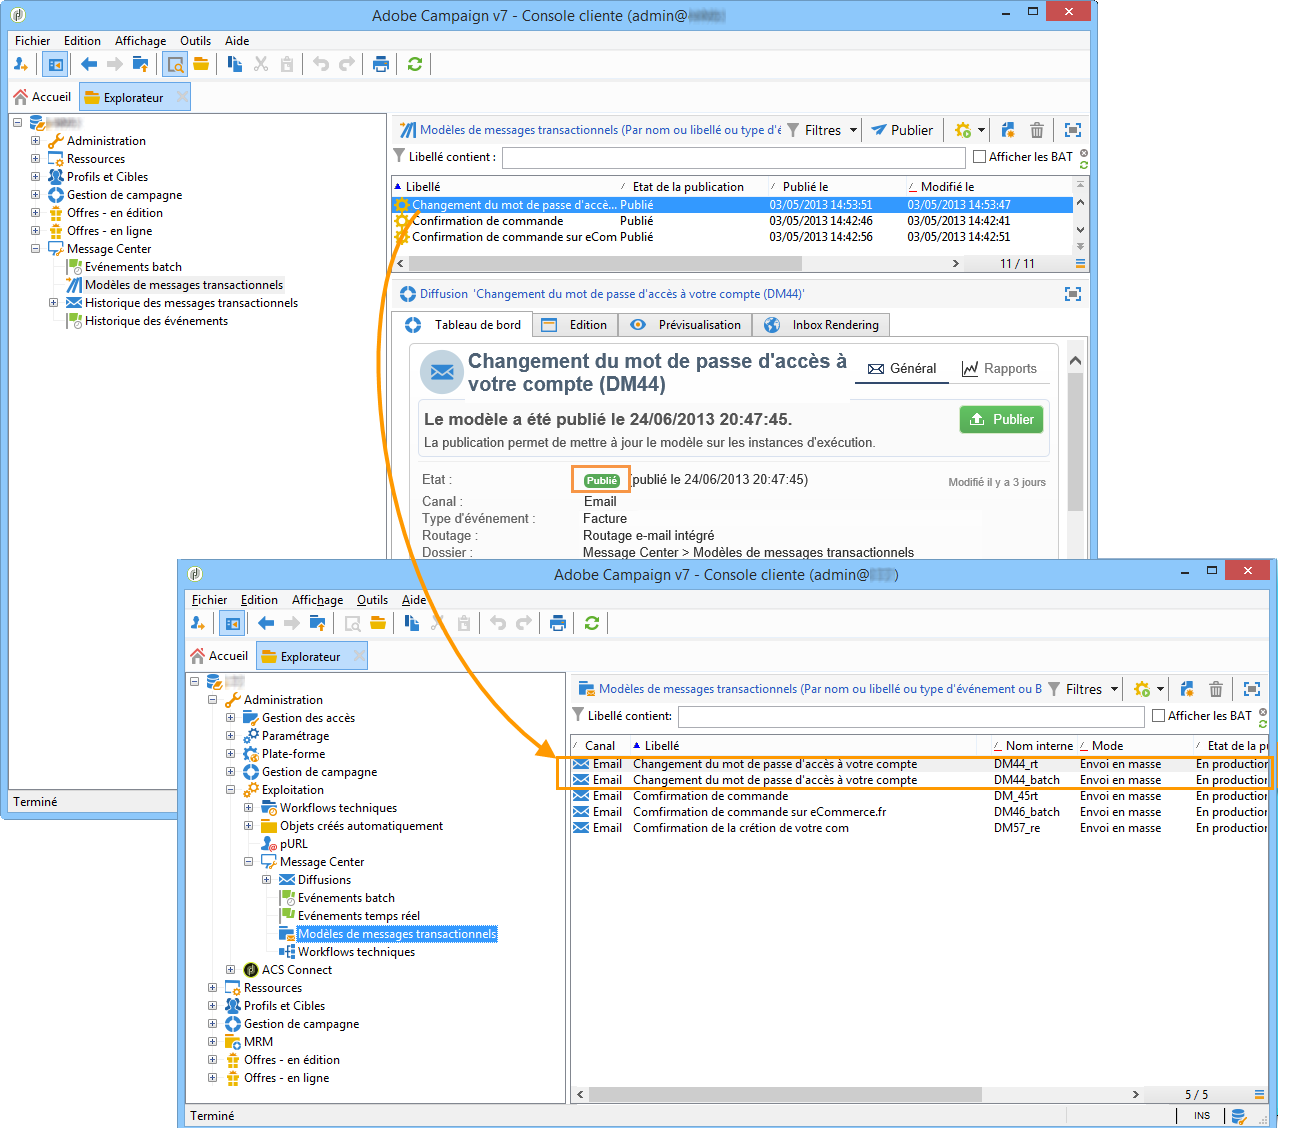Expand the Diffusions node in front window tree
Image resolution: width=1294 pixels, height=1128 pixels.
267,880
